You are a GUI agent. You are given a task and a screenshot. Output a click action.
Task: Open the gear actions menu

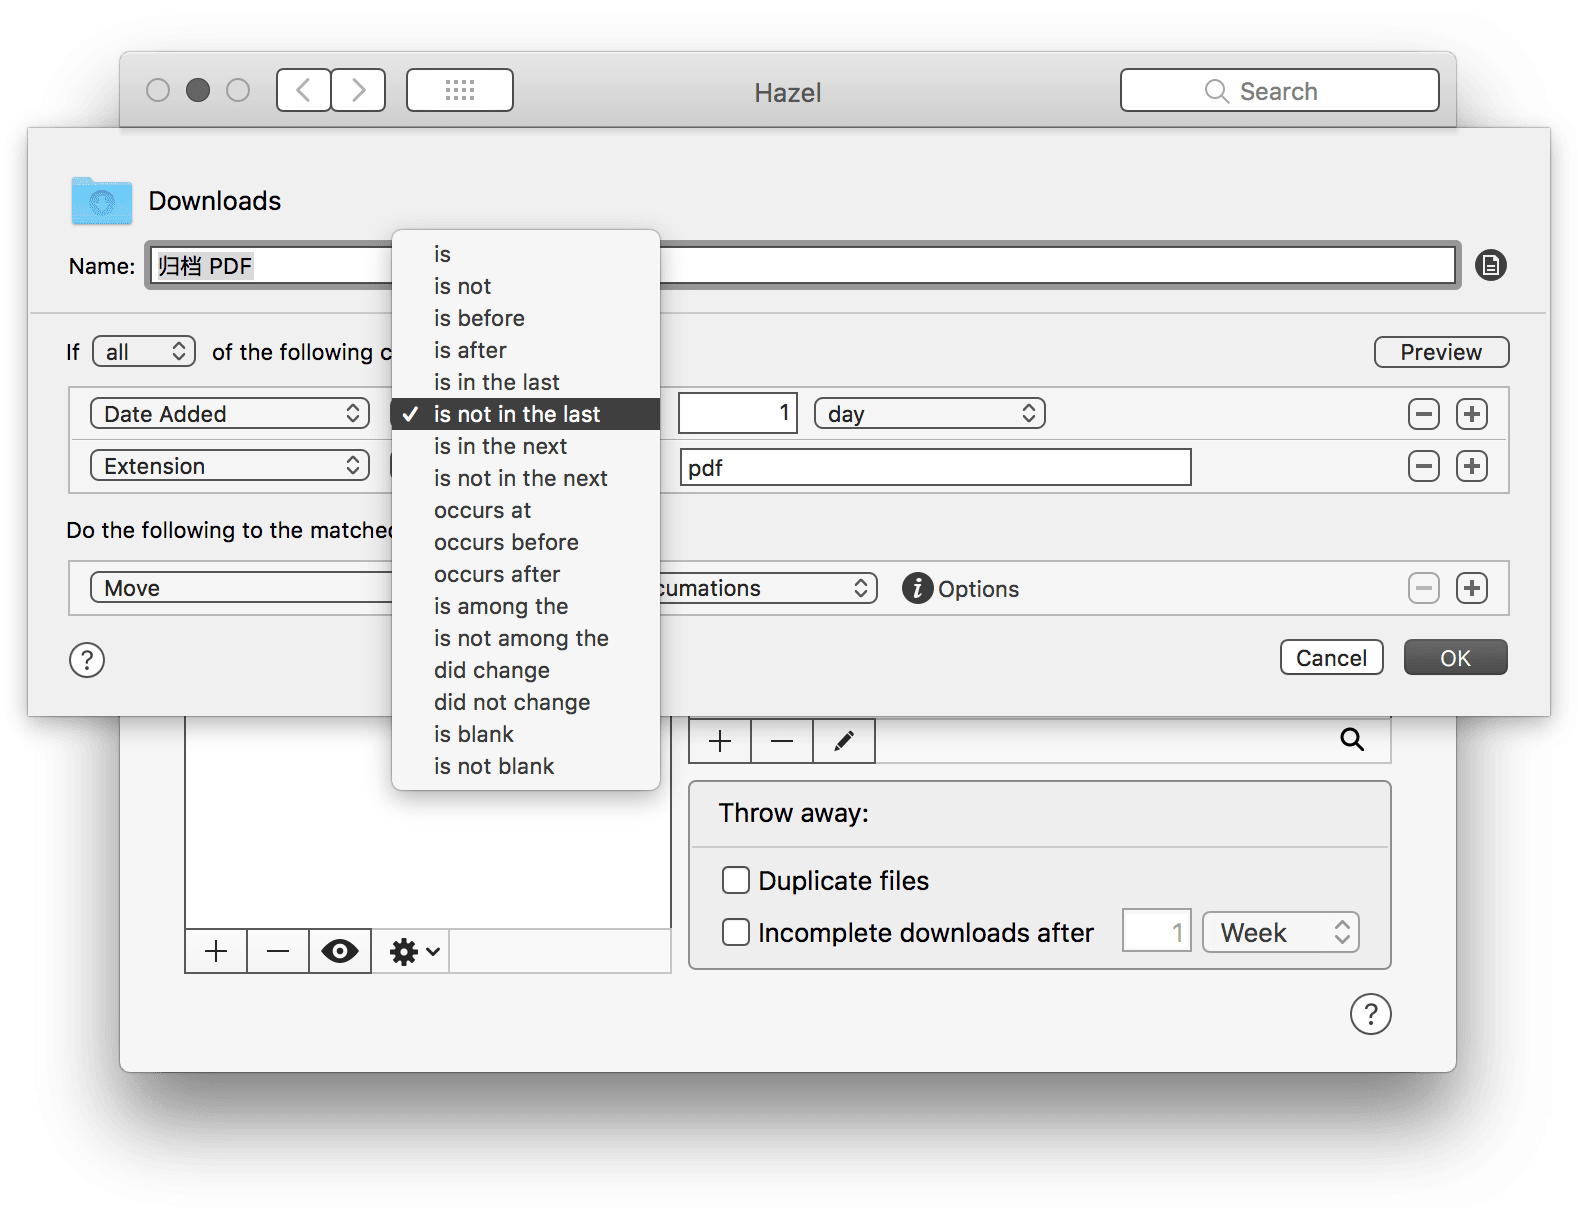click(413, 951)
